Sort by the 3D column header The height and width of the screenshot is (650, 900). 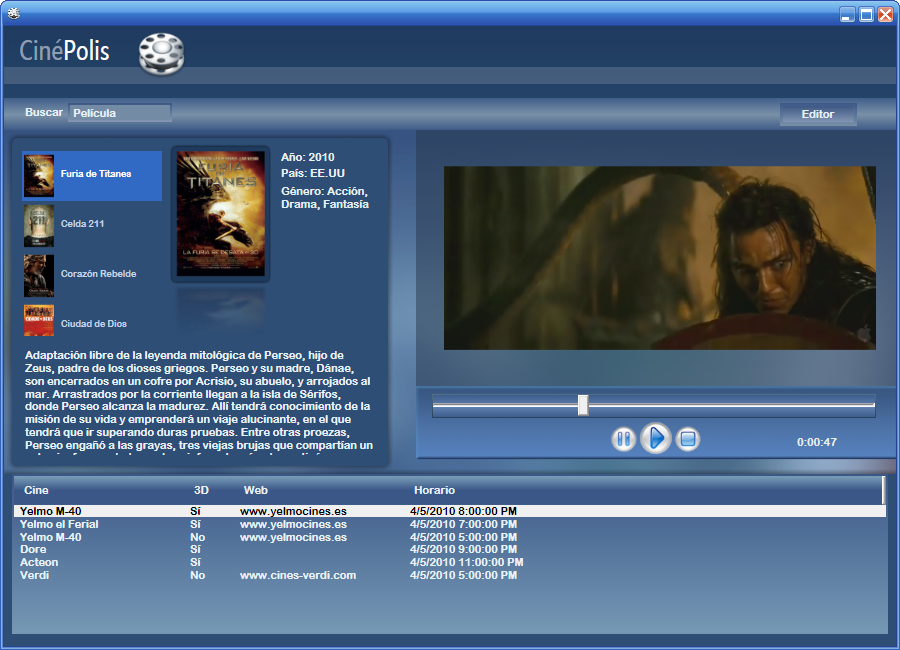(x=201, y=490)
